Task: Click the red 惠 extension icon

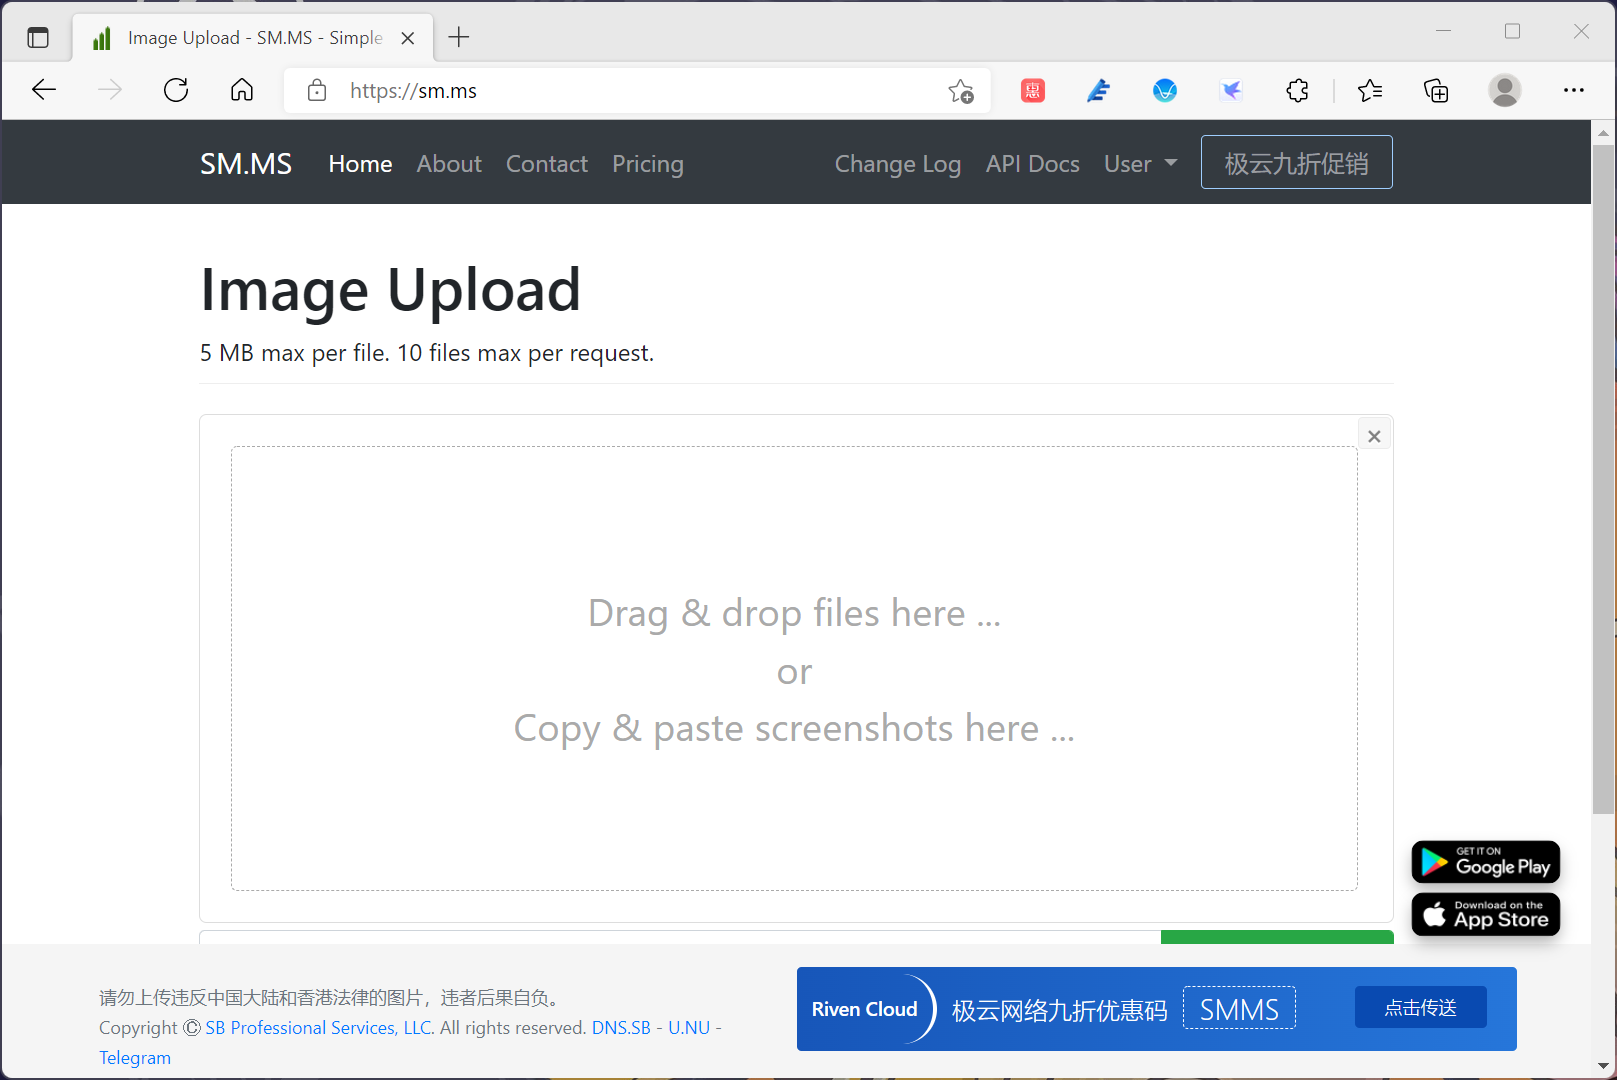Action: coord(1032,90)
